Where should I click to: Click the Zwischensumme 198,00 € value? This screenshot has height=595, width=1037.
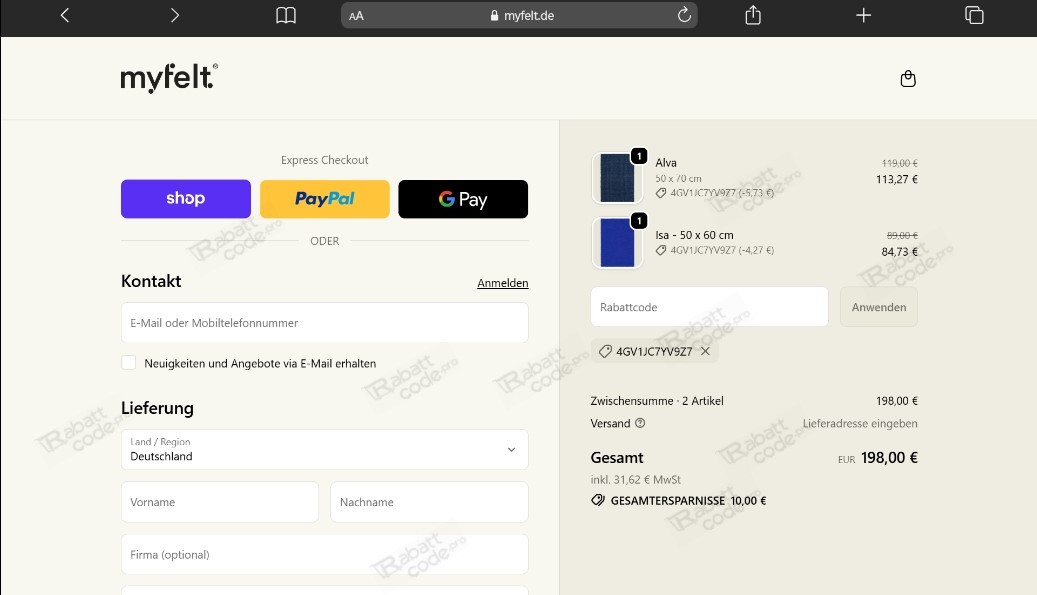click(x=897, y=401)
